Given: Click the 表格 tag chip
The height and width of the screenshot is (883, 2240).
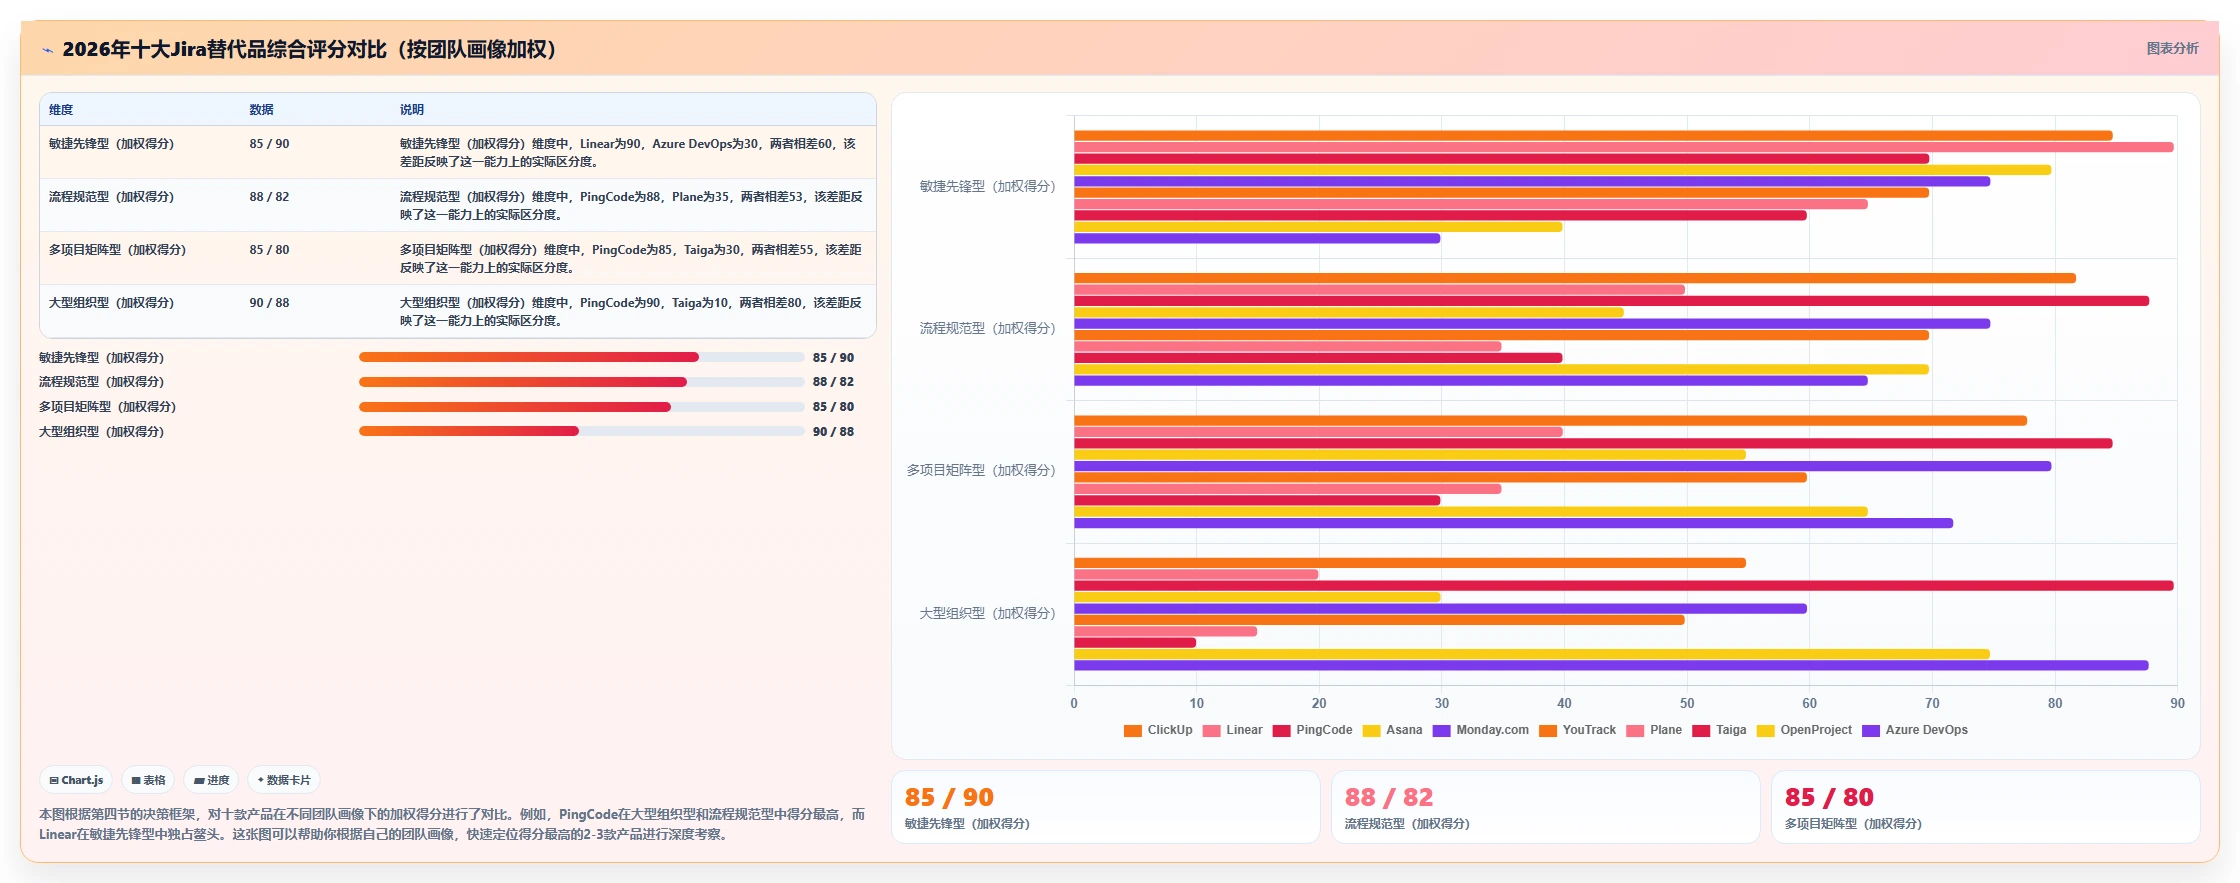Looking at the screenshot, I should 148,780.
